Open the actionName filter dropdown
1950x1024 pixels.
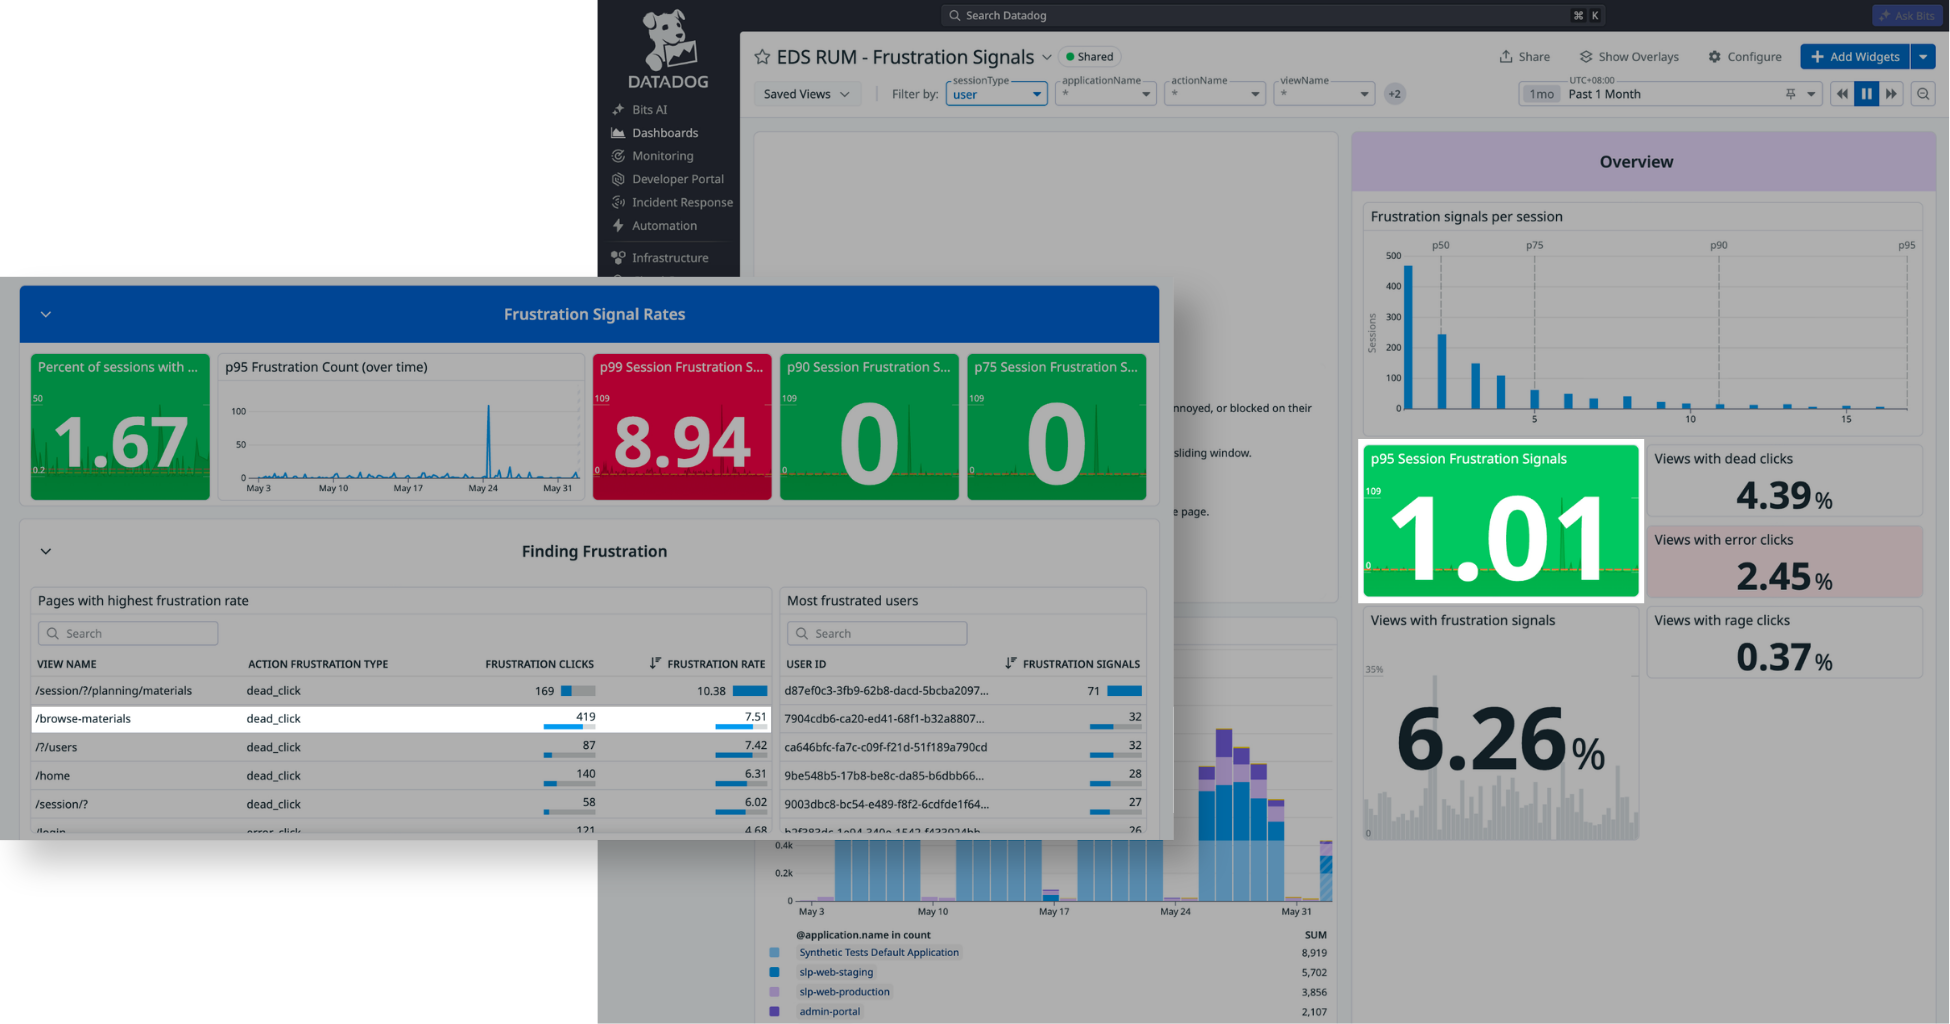click(x=1215, y=94)
